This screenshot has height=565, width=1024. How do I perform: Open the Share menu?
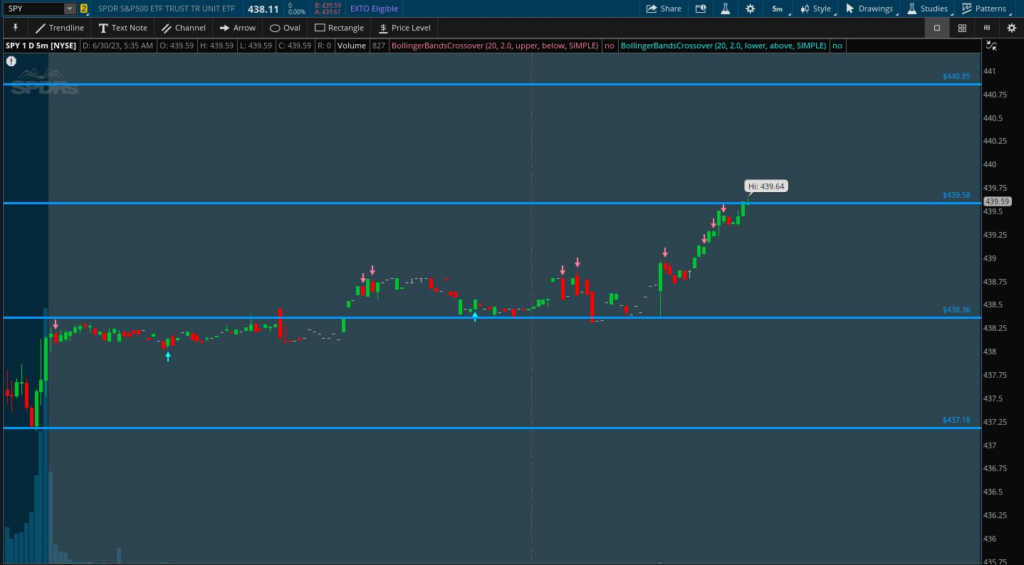coord(664,8)
